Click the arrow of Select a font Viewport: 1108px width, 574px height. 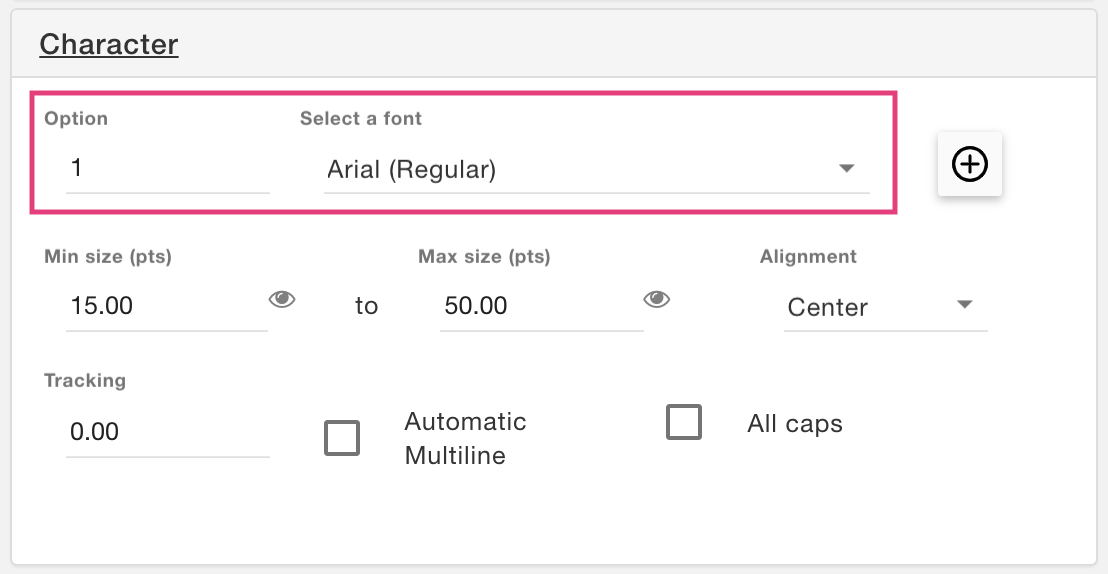[x=846, y=168]
